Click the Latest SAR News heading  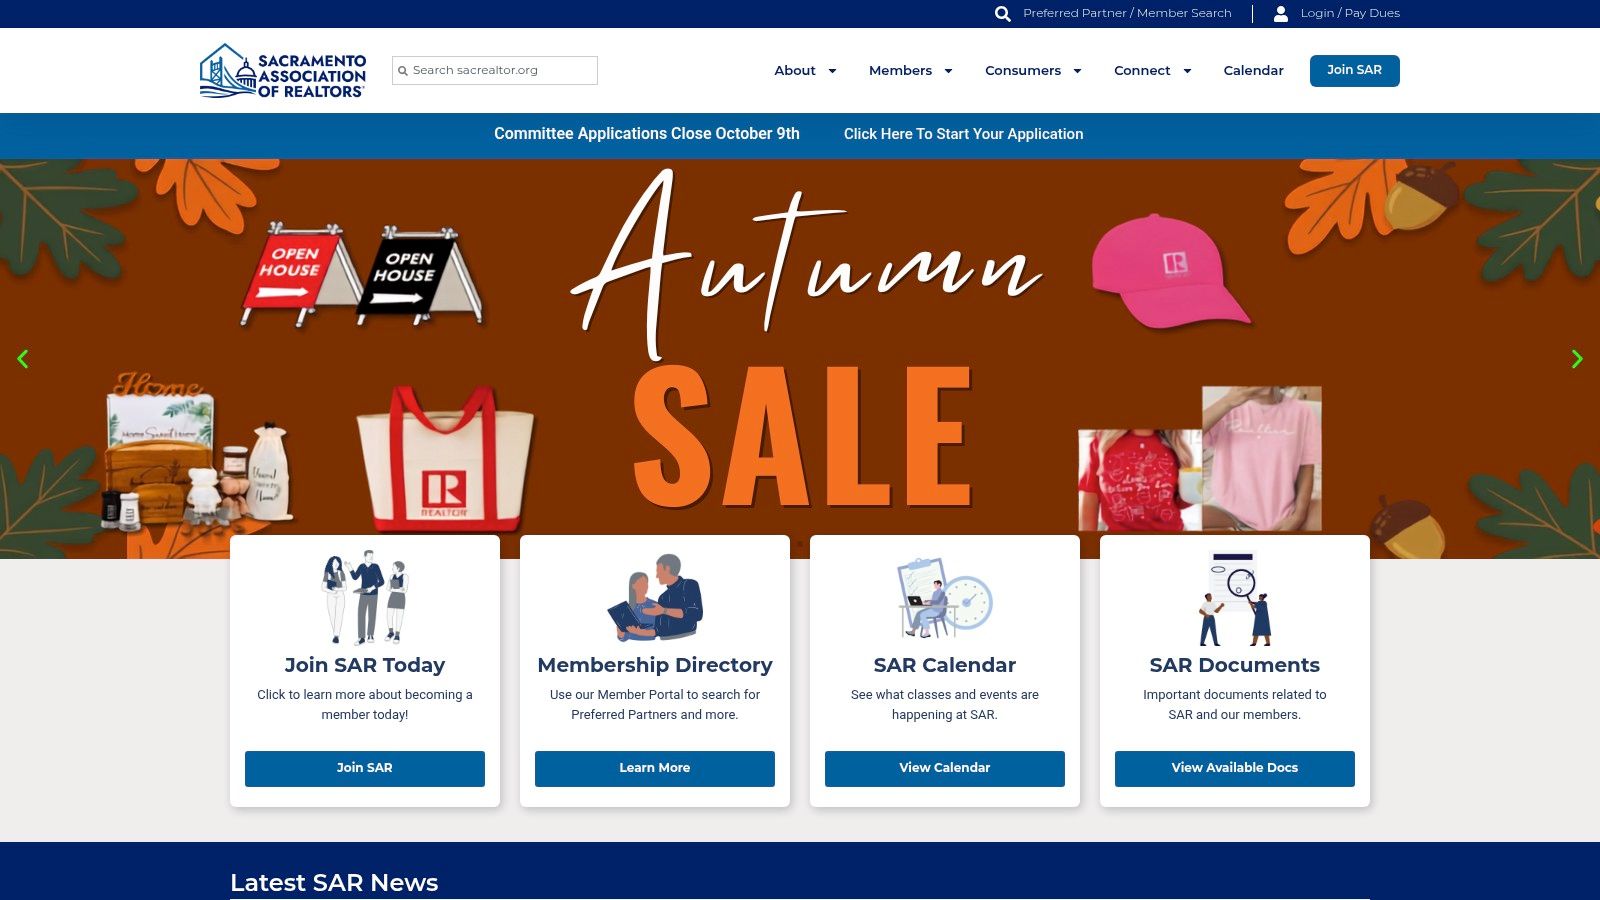pos(334,883)
